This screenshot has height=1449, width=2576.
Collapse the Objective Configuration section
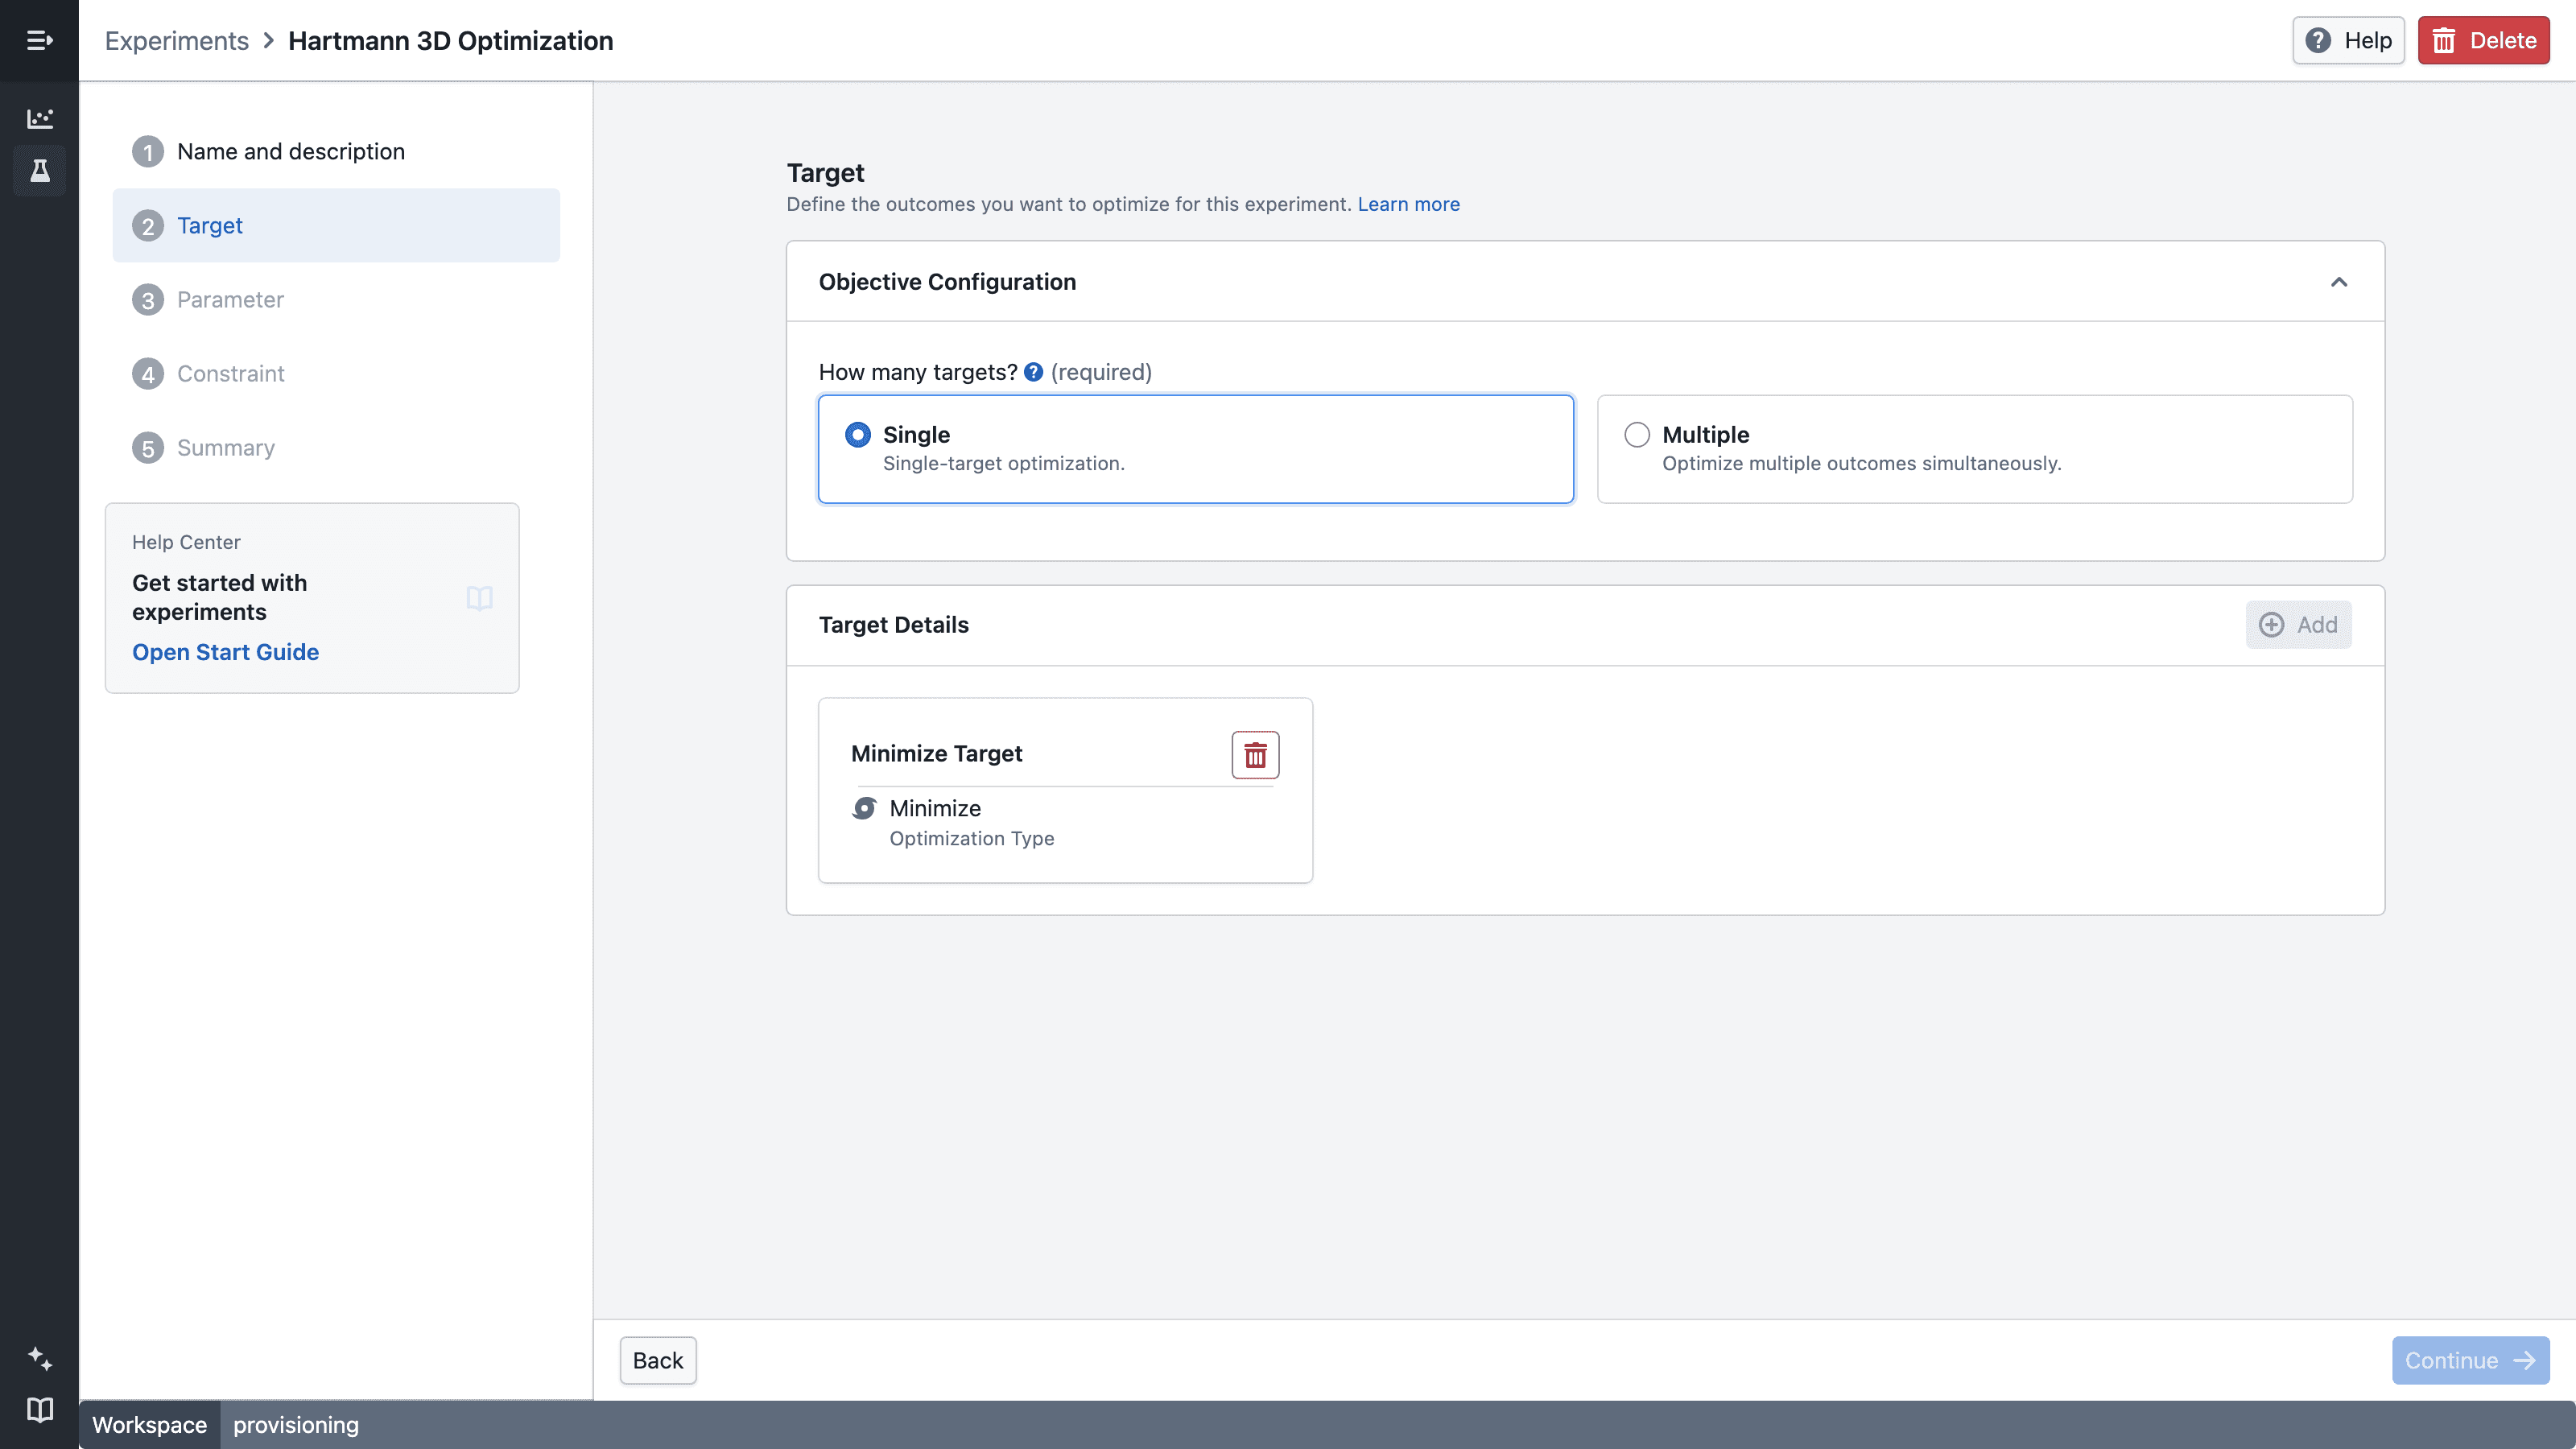2338,282
